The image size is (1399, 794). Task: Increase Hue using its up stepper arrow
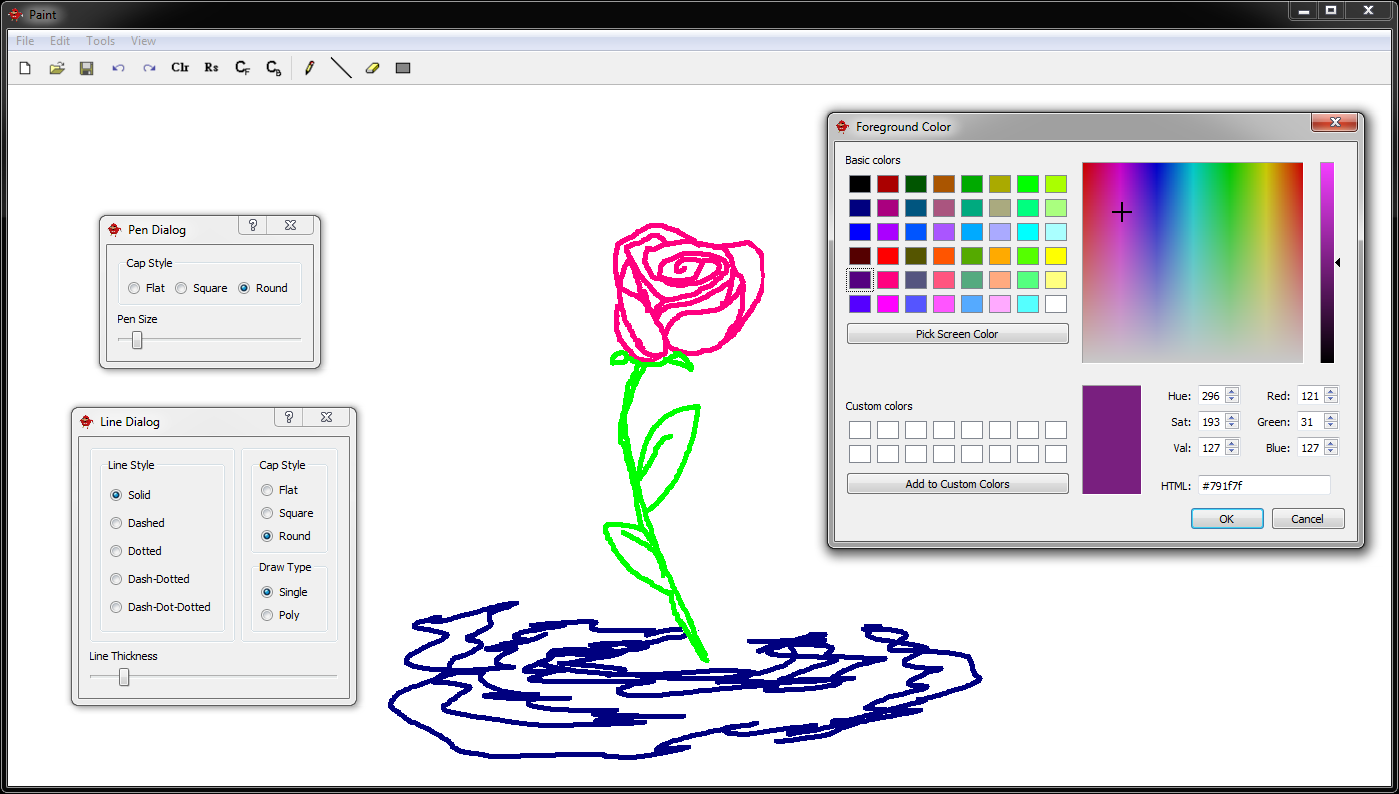click(x=1232, y=391)
